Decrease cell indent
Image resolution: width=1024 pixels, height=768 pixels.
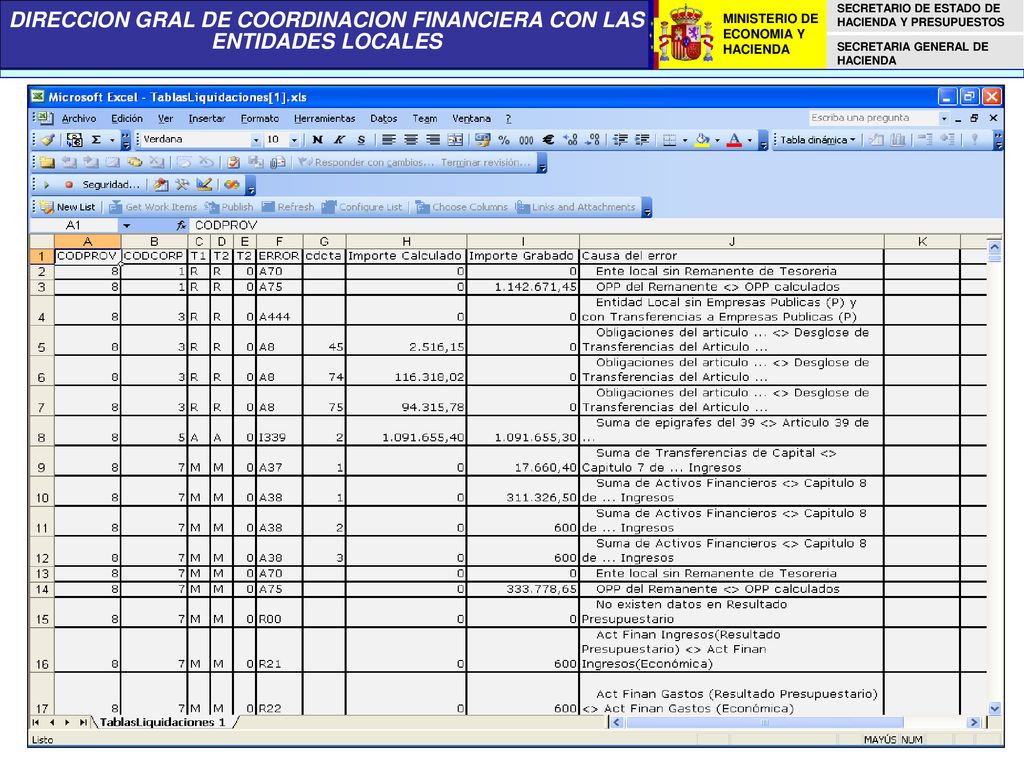[620, 140]
